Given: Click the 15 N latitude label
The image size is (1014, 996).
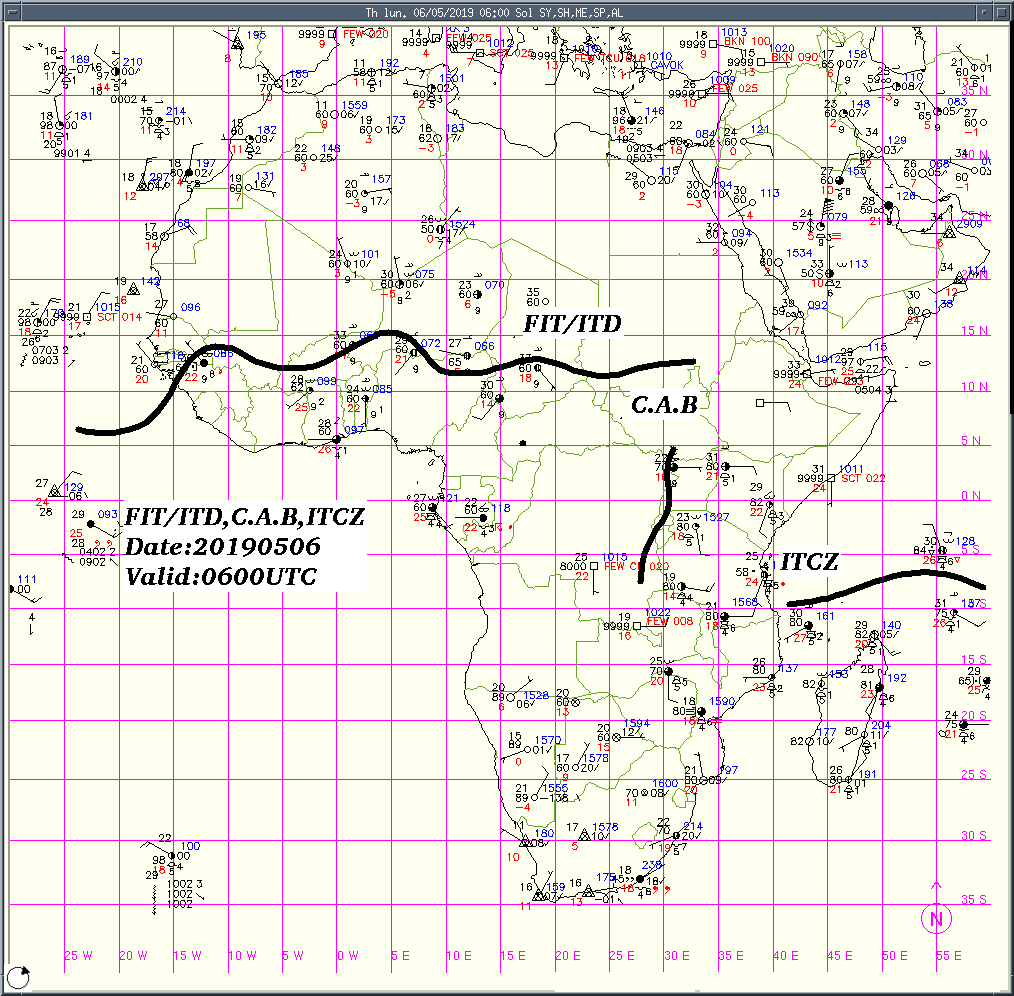Looking at the screenshot, I should 974,330.
